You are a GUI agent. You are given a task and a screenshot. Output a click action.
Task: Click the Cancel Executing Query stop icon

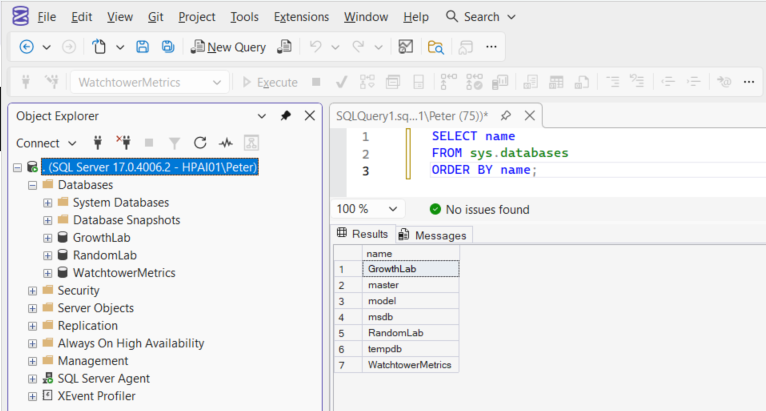tap(316, 82)
